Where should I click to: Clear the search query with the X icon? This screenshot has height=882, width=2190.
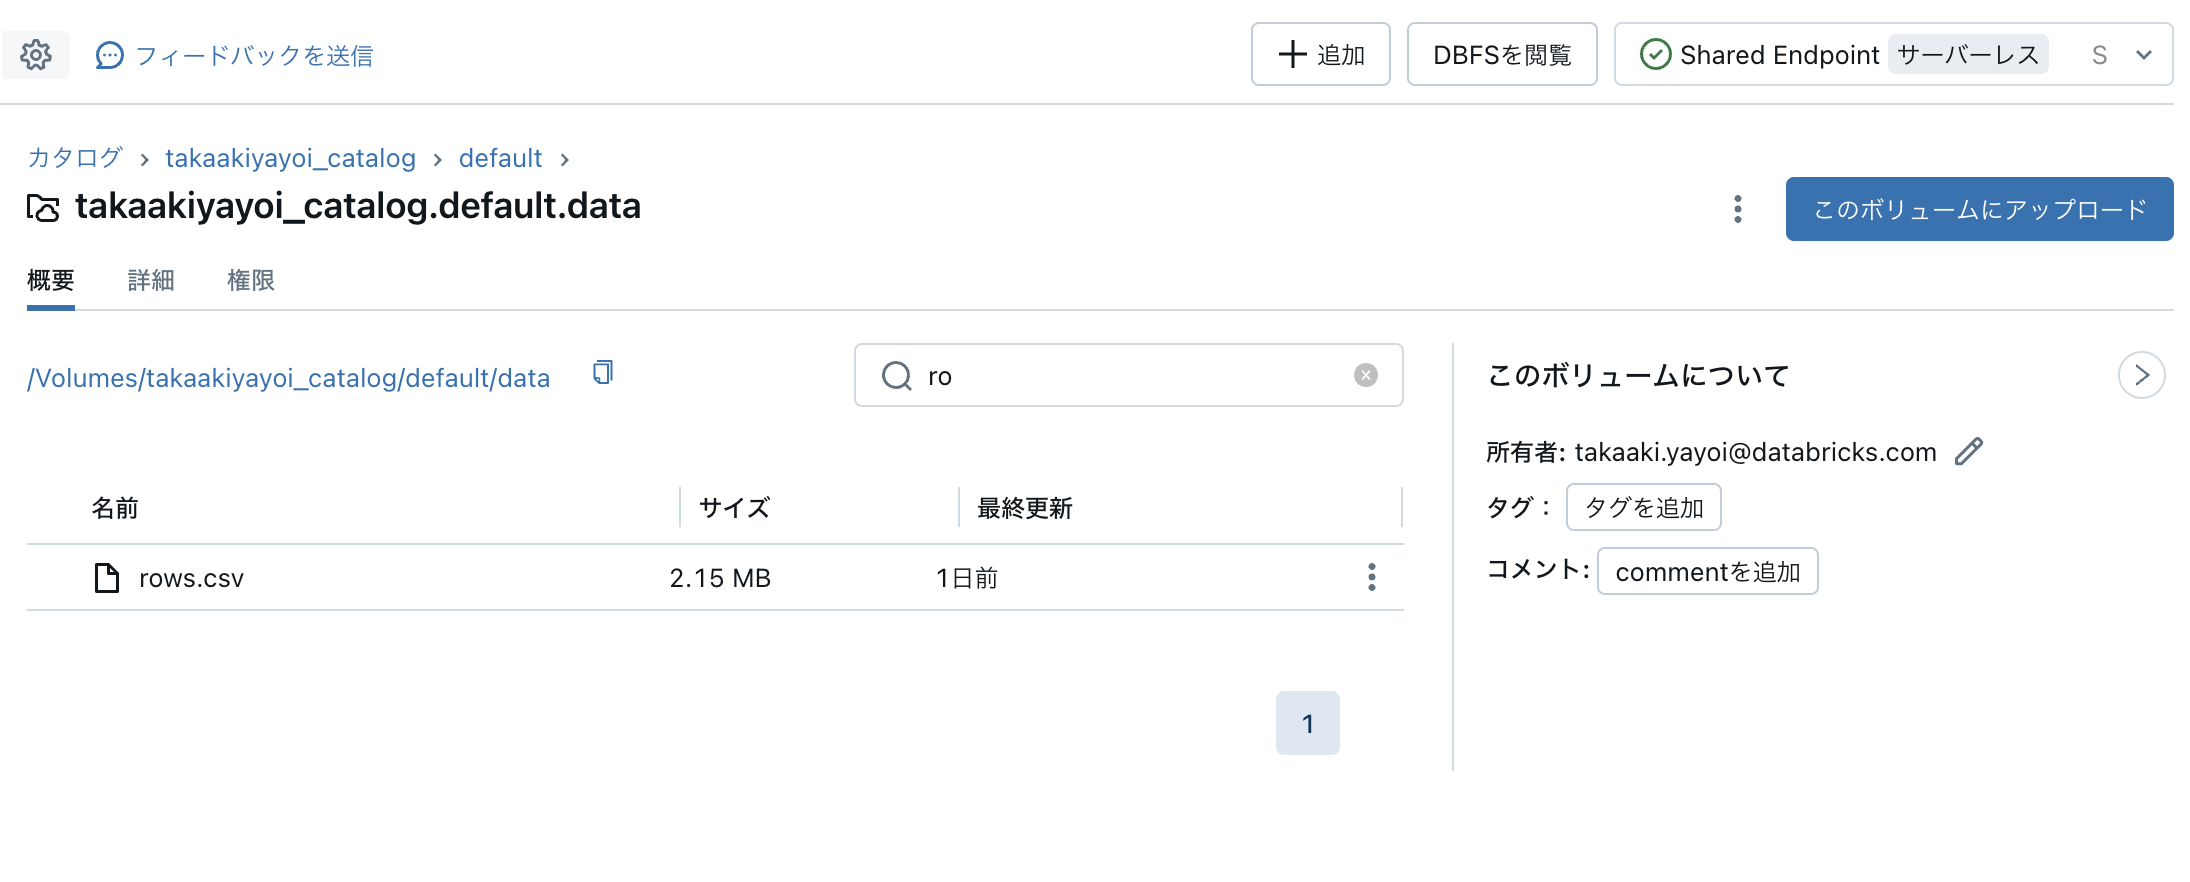(x=1365, y=375)
